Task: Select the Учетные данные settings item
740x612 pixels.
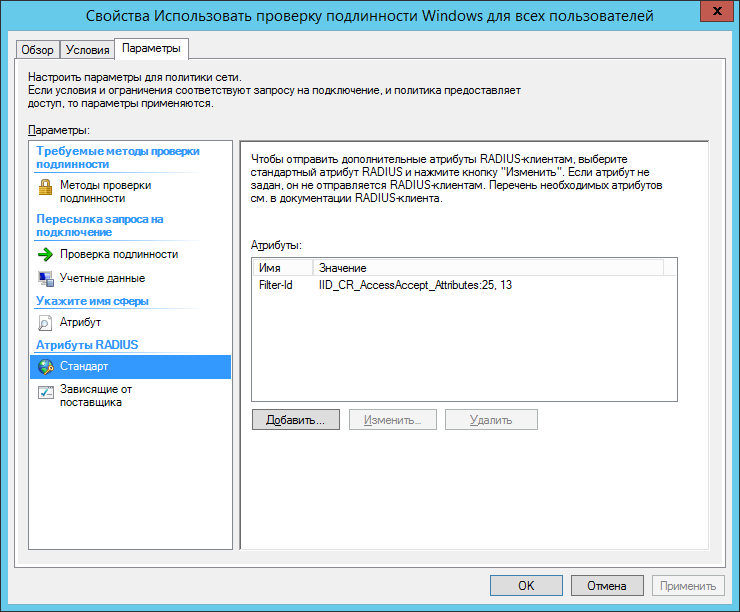Action: click(x=102, y=278)
